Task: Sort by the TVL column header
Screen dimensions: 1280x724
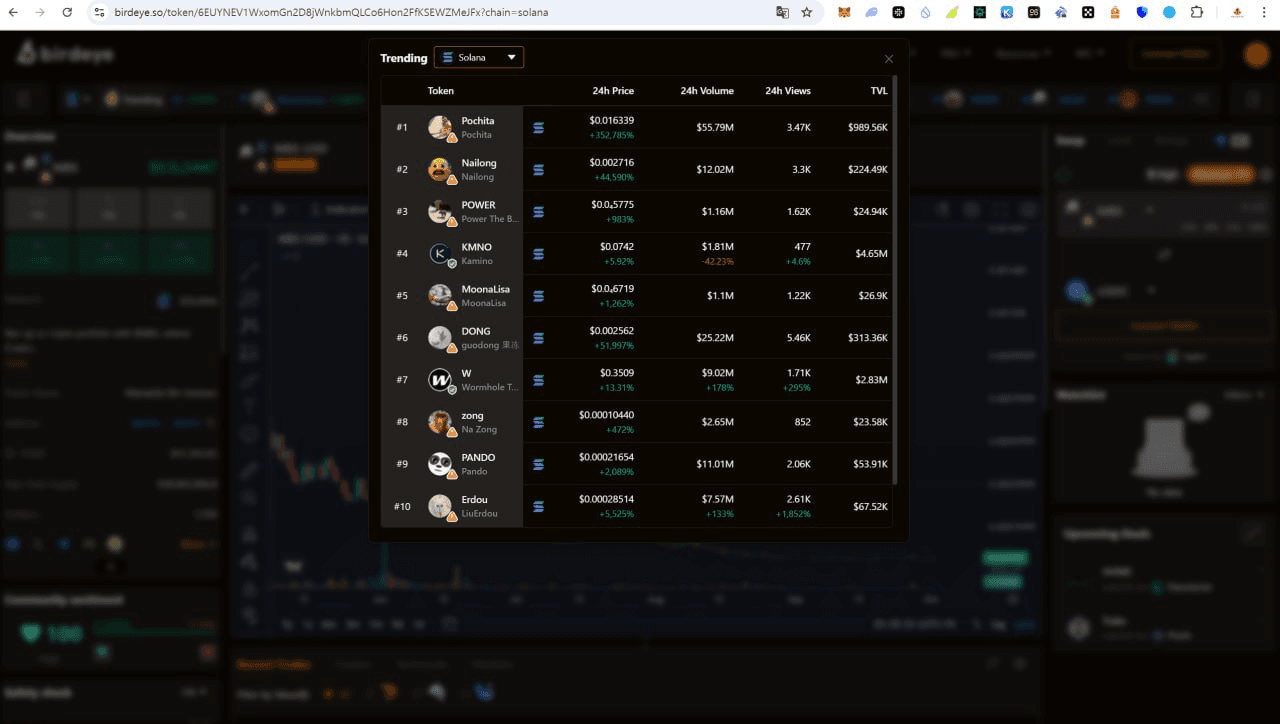Action: tap(879, 91)
